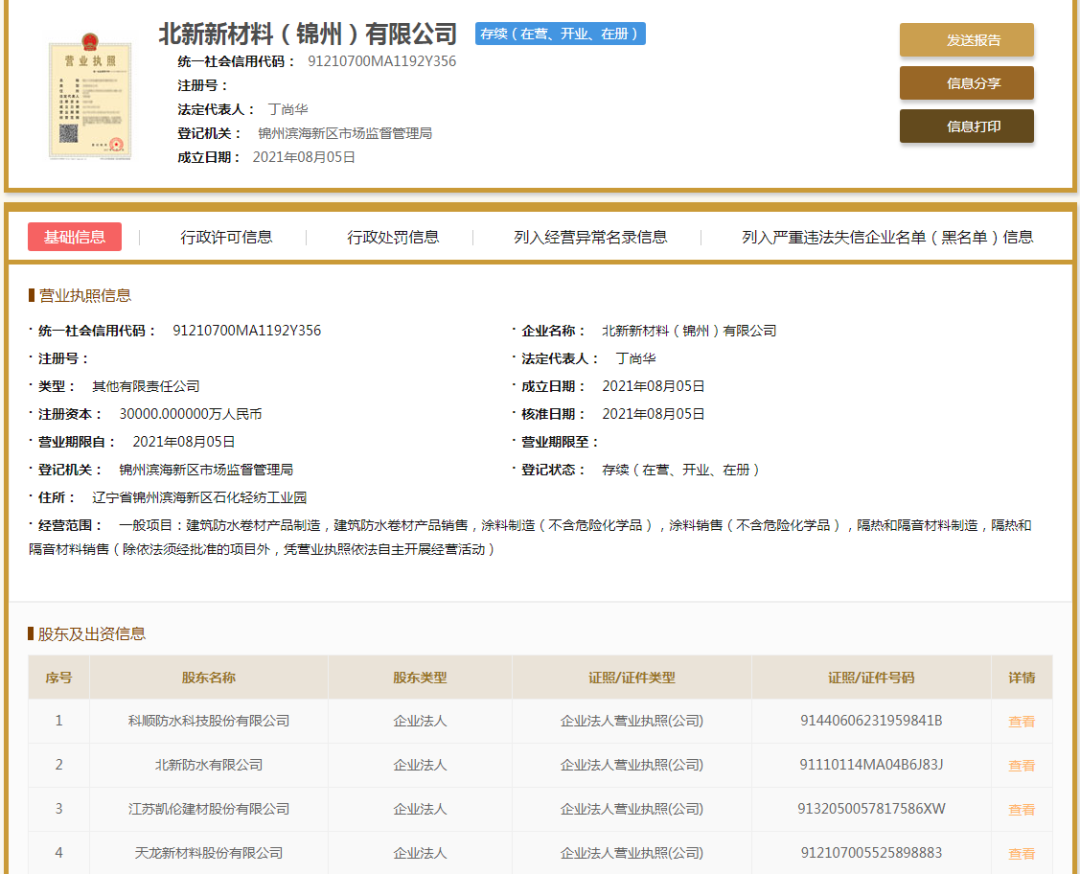Image resolution: width=1080 pixels, height=874 pixels.
Task: Click 企业法人 in the 北新防水有限公司 row
Action: tap(420, 765)
